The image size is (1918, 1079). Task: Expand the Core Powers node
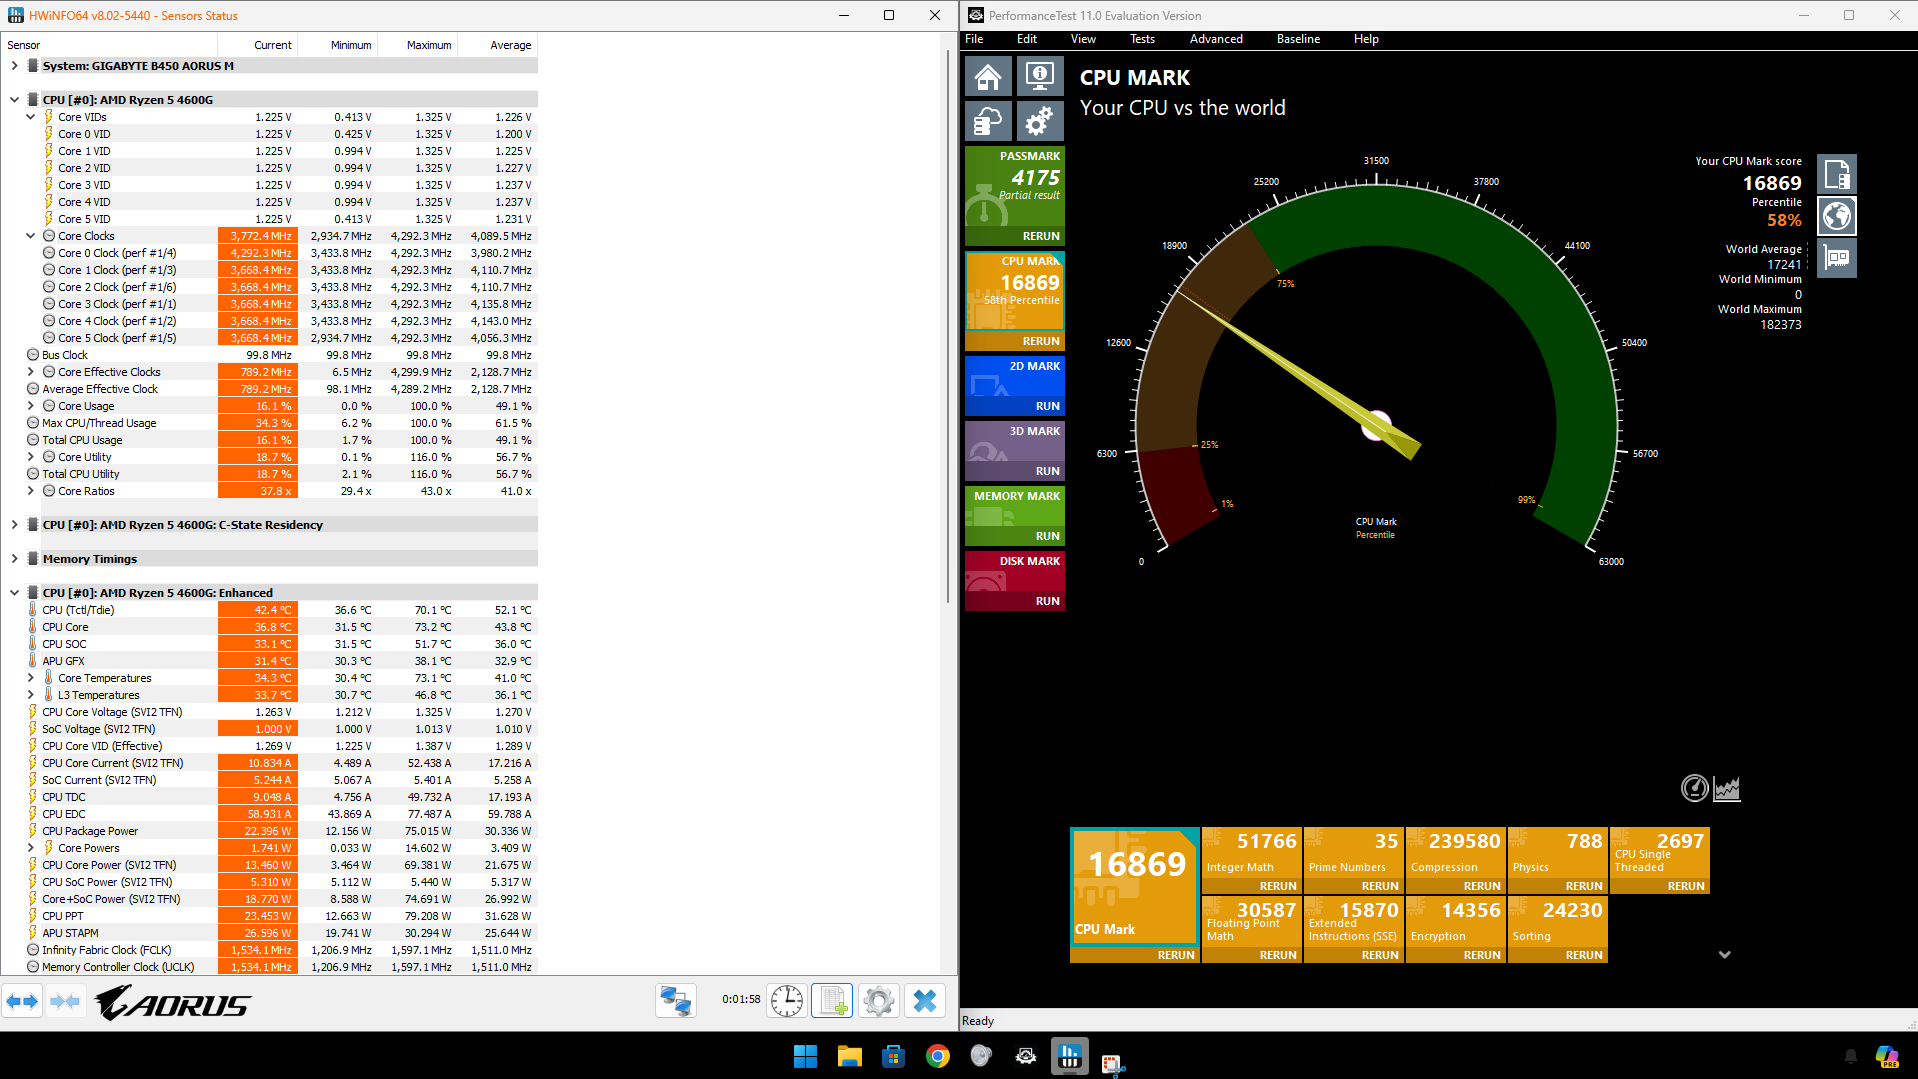point(31,848)
